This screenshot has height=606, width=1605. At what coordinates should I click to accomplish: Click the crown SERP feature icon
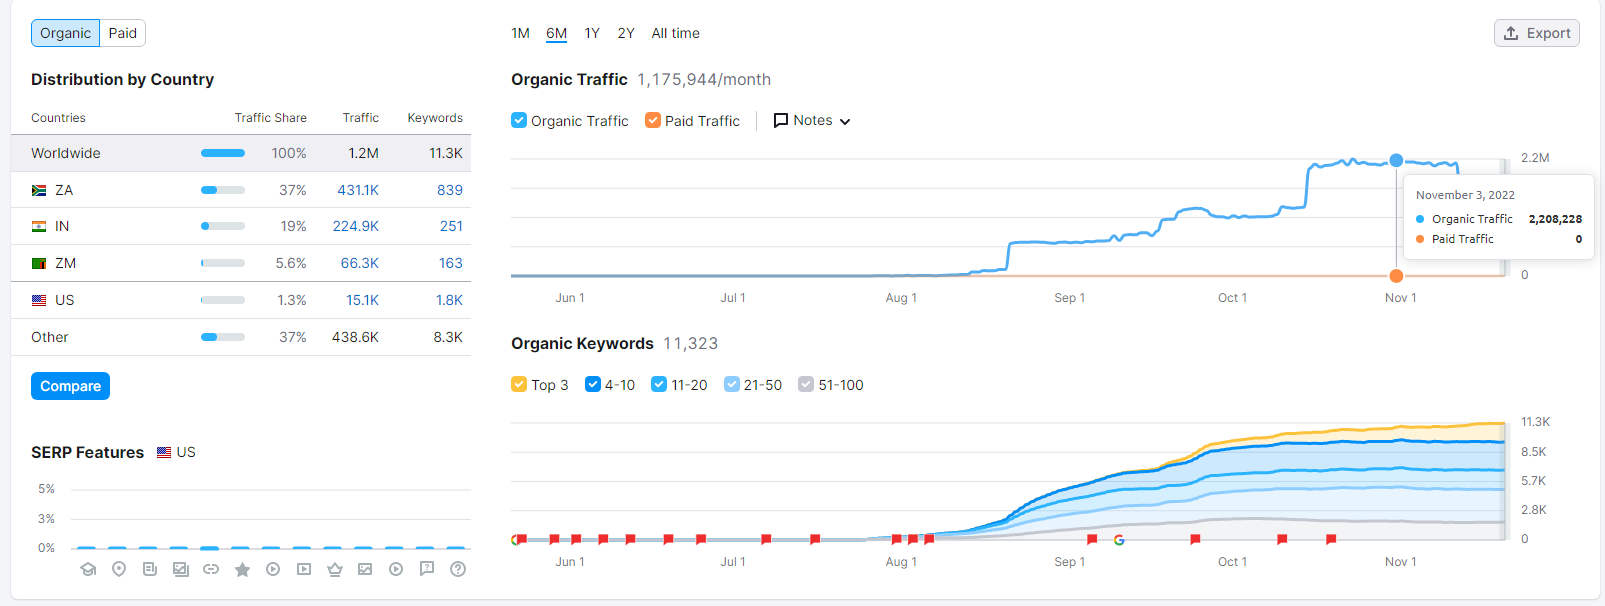click(335, 569)
